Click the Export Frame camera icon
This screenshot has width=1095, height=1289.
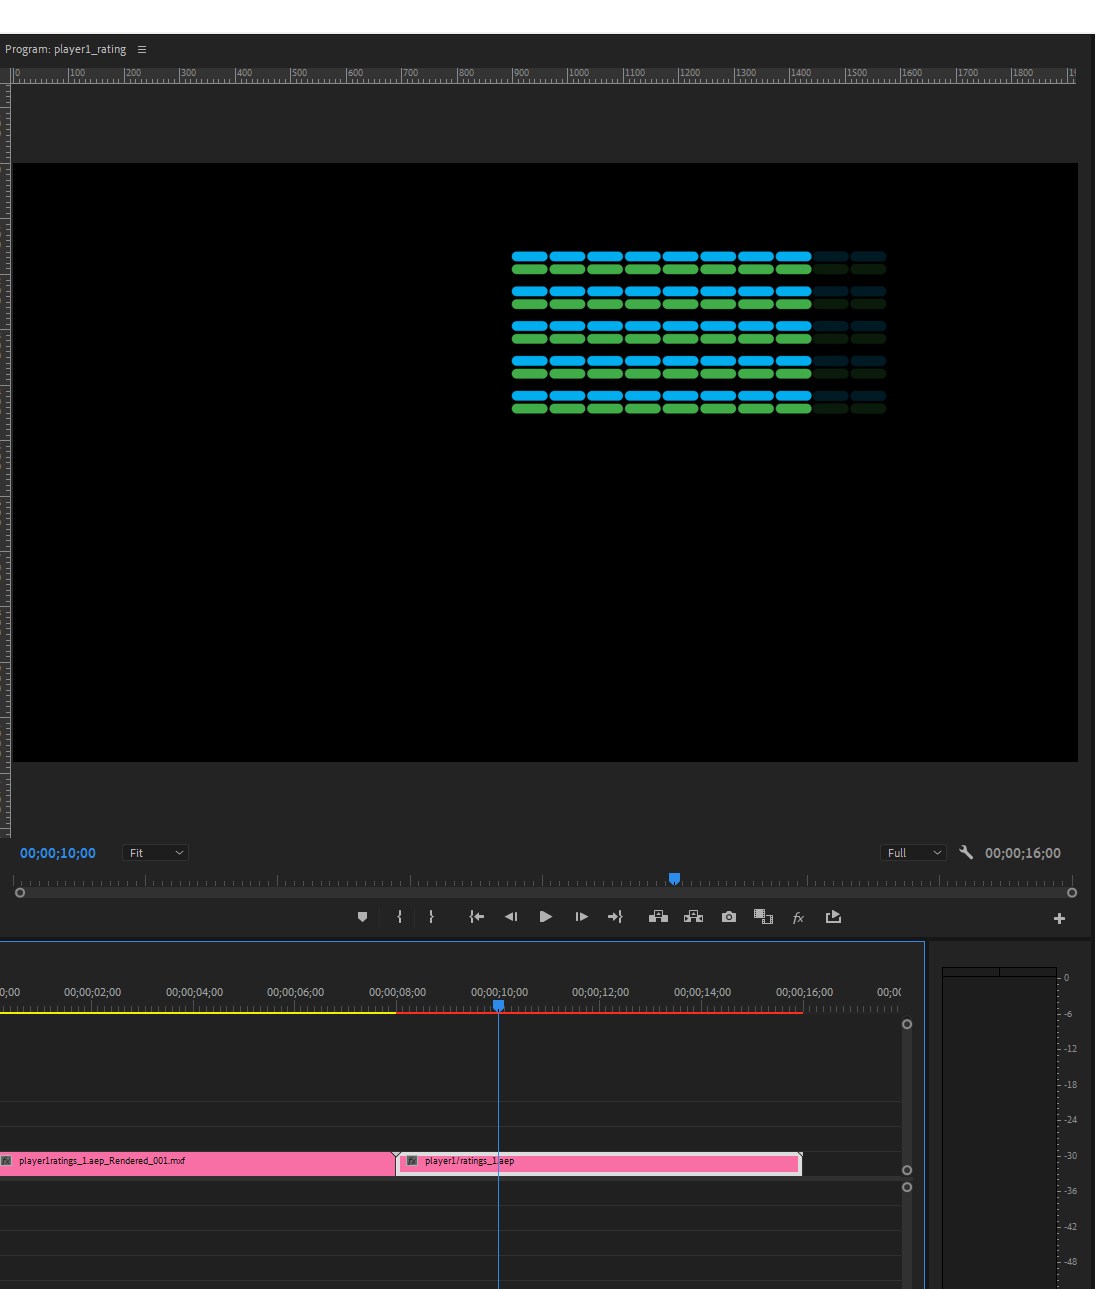tap(728, 916)
